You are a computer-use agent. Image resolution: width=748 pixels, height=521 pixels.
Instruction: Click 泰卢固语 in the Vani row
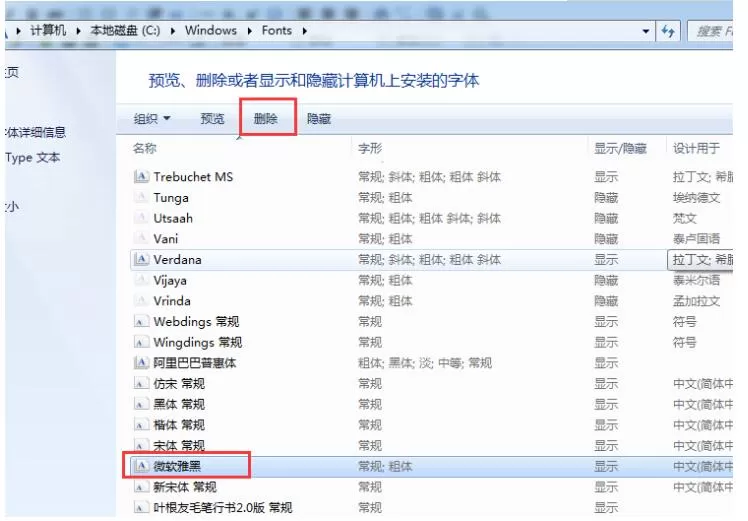[x=696, y=239]
